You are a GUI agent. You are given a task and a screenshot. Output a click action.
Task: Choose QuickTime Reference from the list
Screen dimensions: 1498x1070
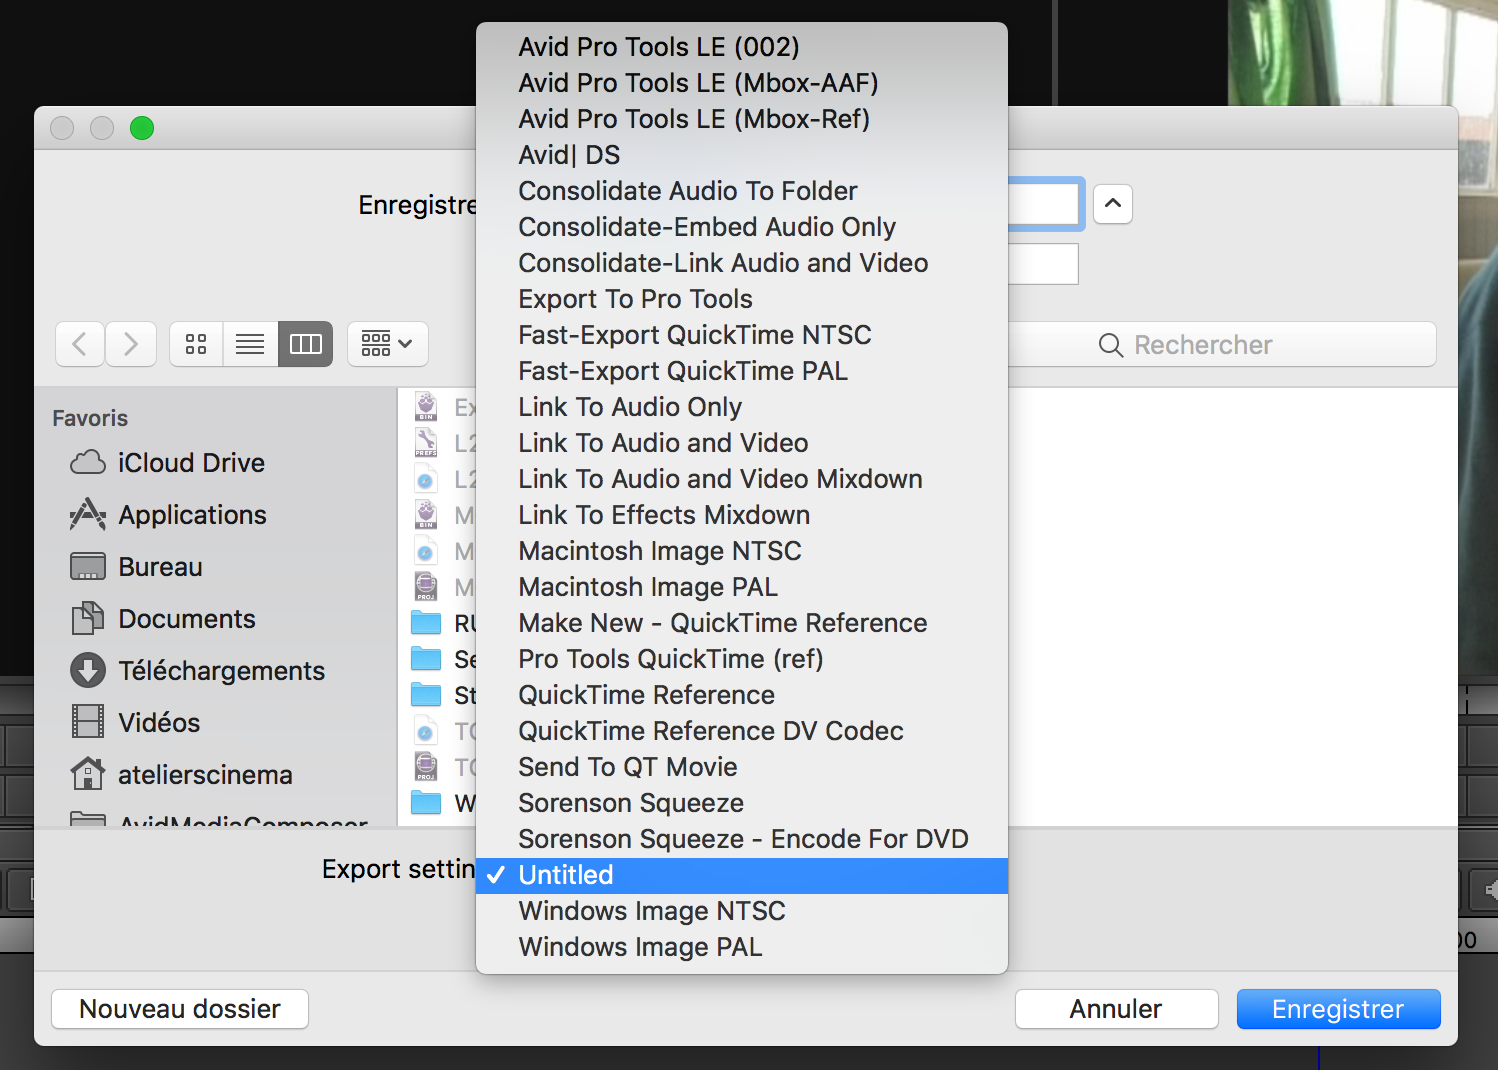[646, 695]
